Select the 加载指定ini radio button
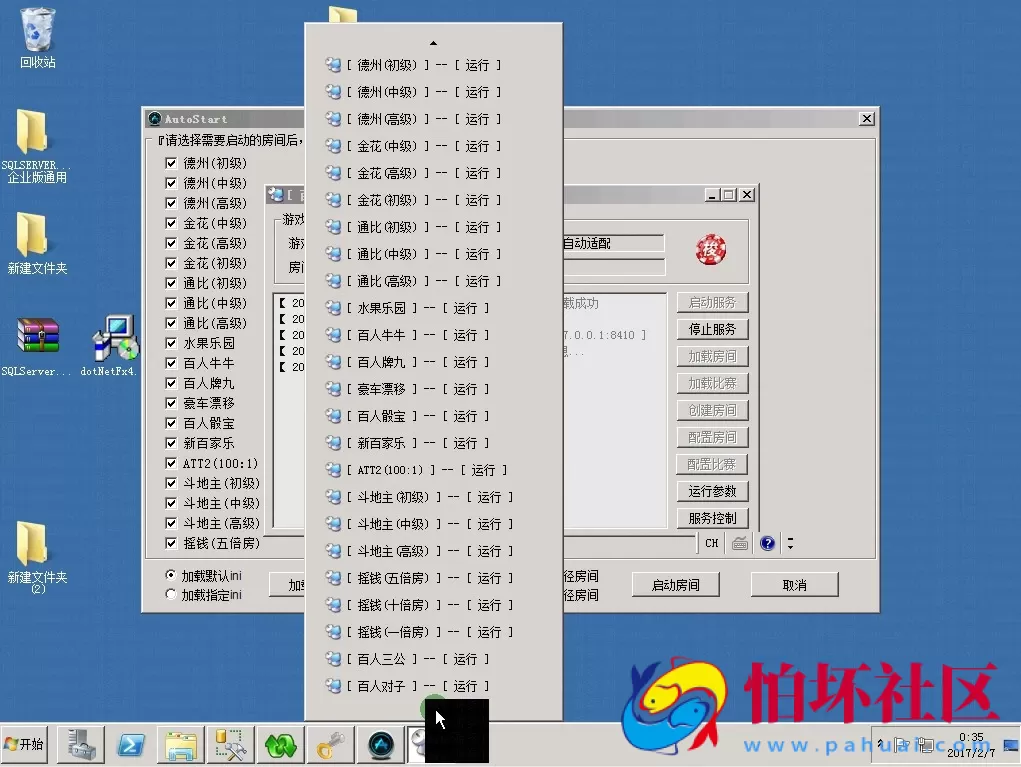This screenshot has width=1021, height=767. 170,595
